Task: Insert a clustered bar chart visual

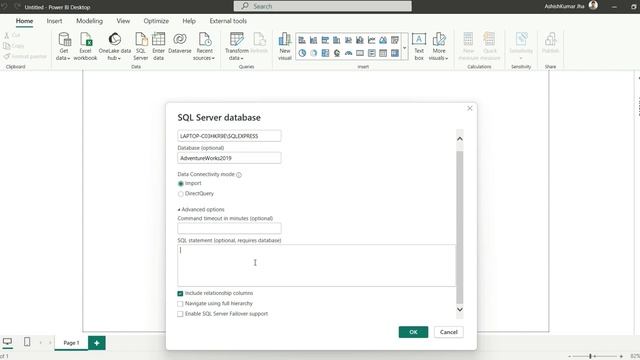Action: click(x=325, y=40)
